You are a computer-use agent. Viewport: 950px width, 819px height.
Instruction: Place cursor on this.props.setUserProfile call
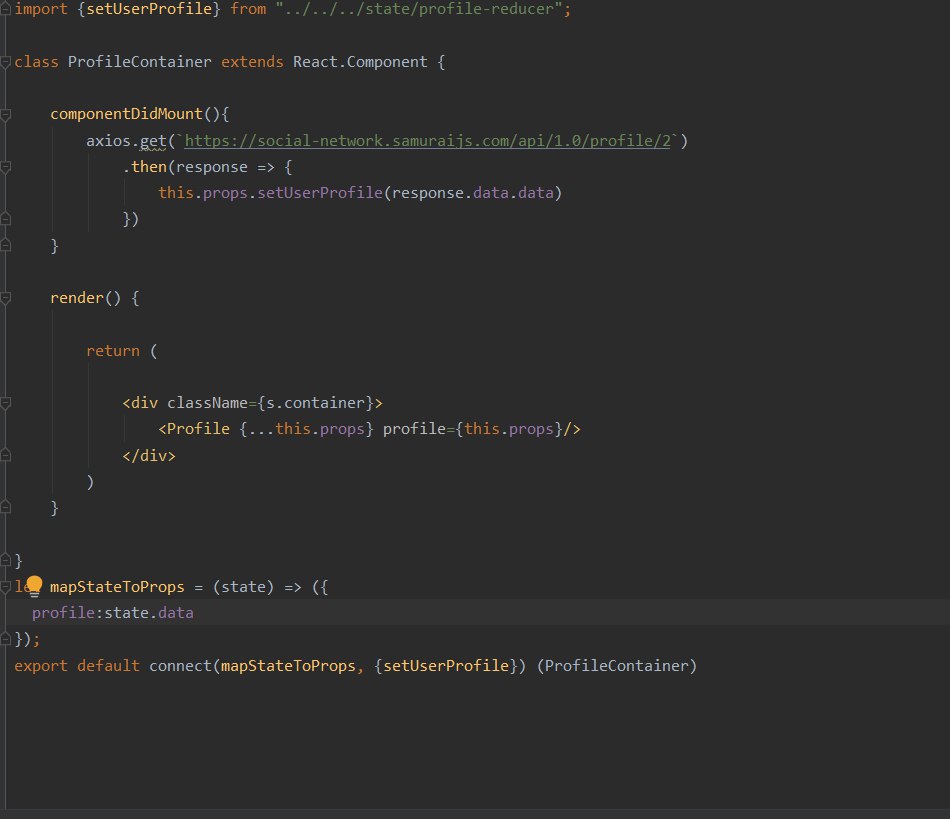[270, 193]
